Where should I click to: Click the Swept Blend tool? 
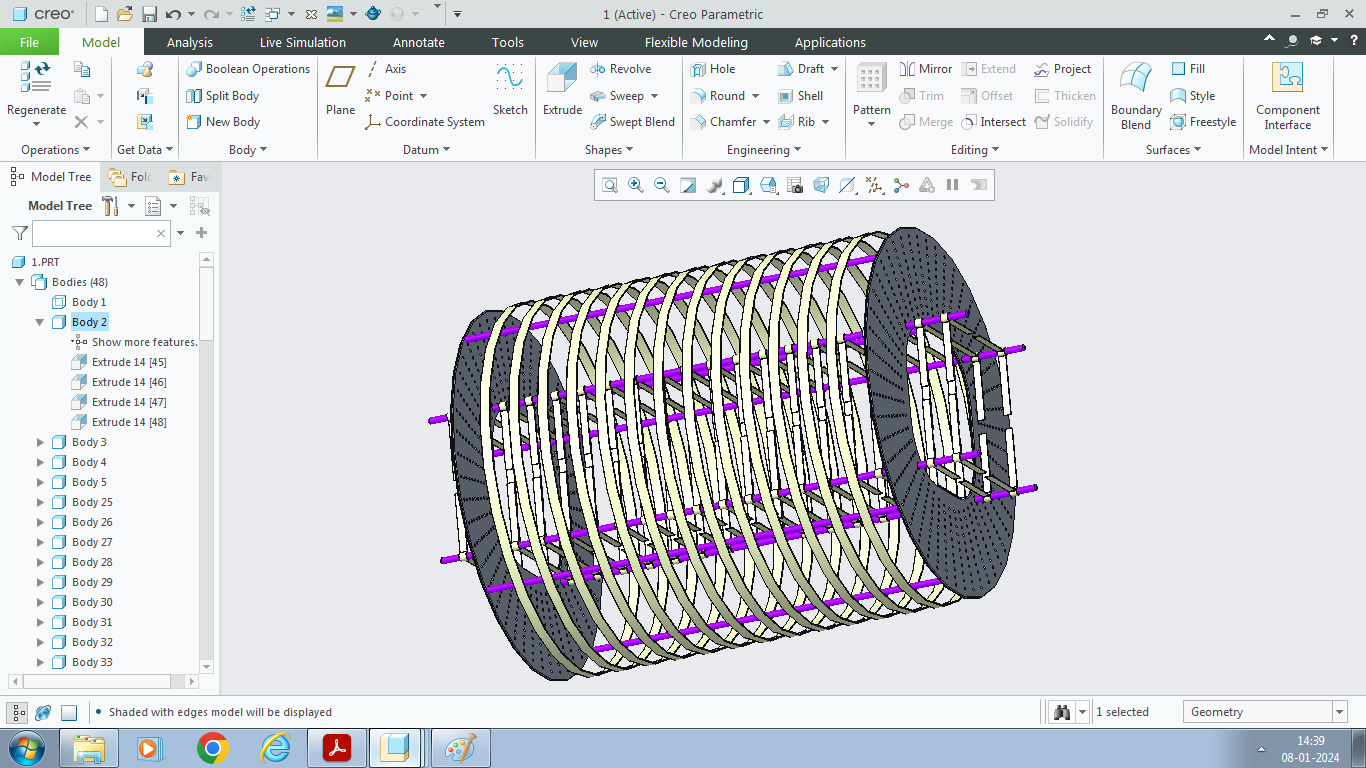click(x=632, y=122)
